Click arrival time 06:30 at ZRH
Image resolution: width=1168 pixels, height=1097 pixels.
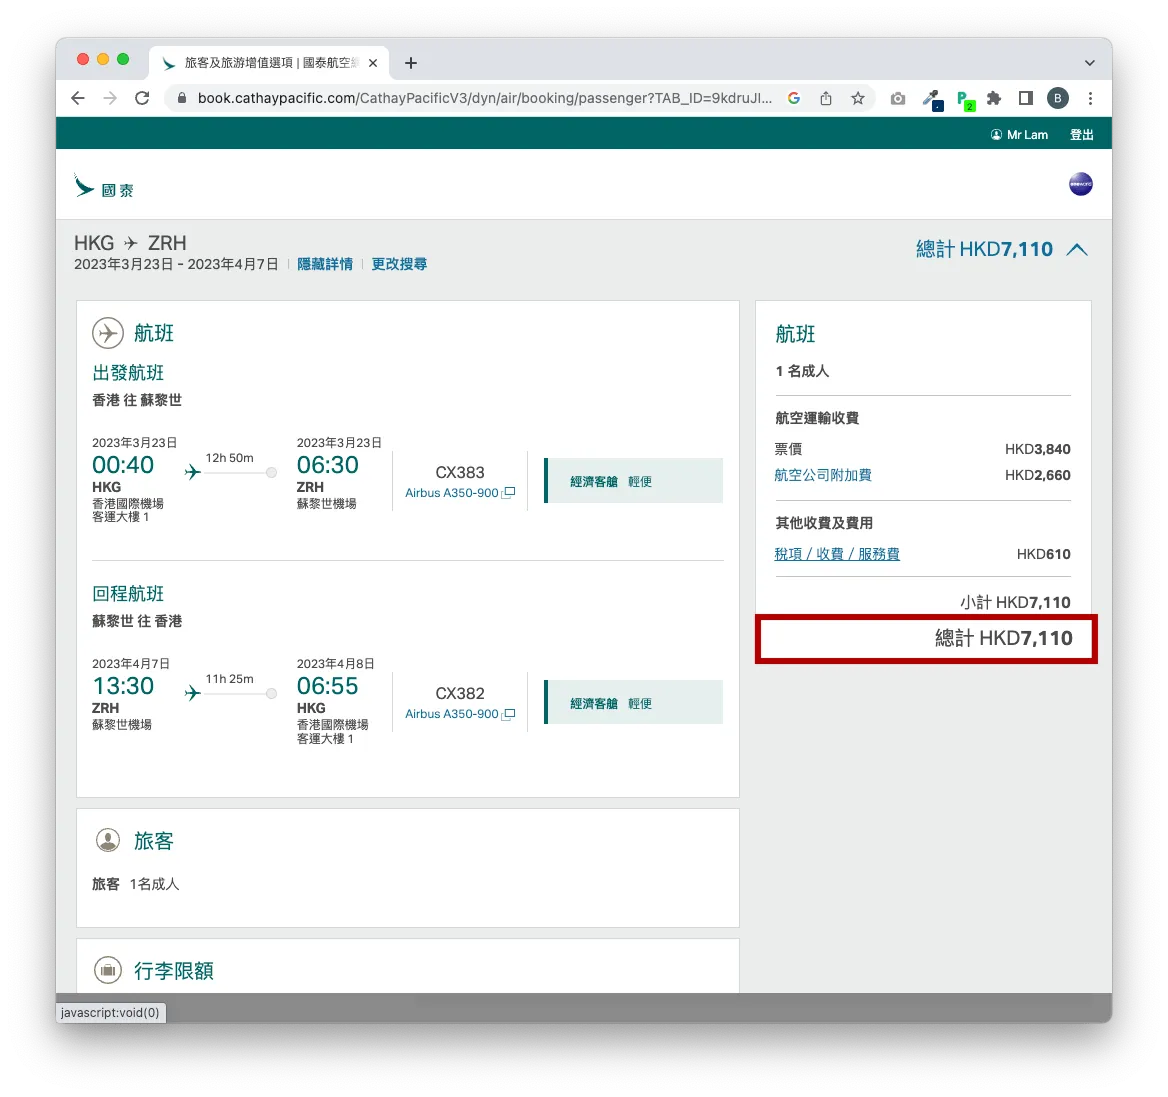328,465
